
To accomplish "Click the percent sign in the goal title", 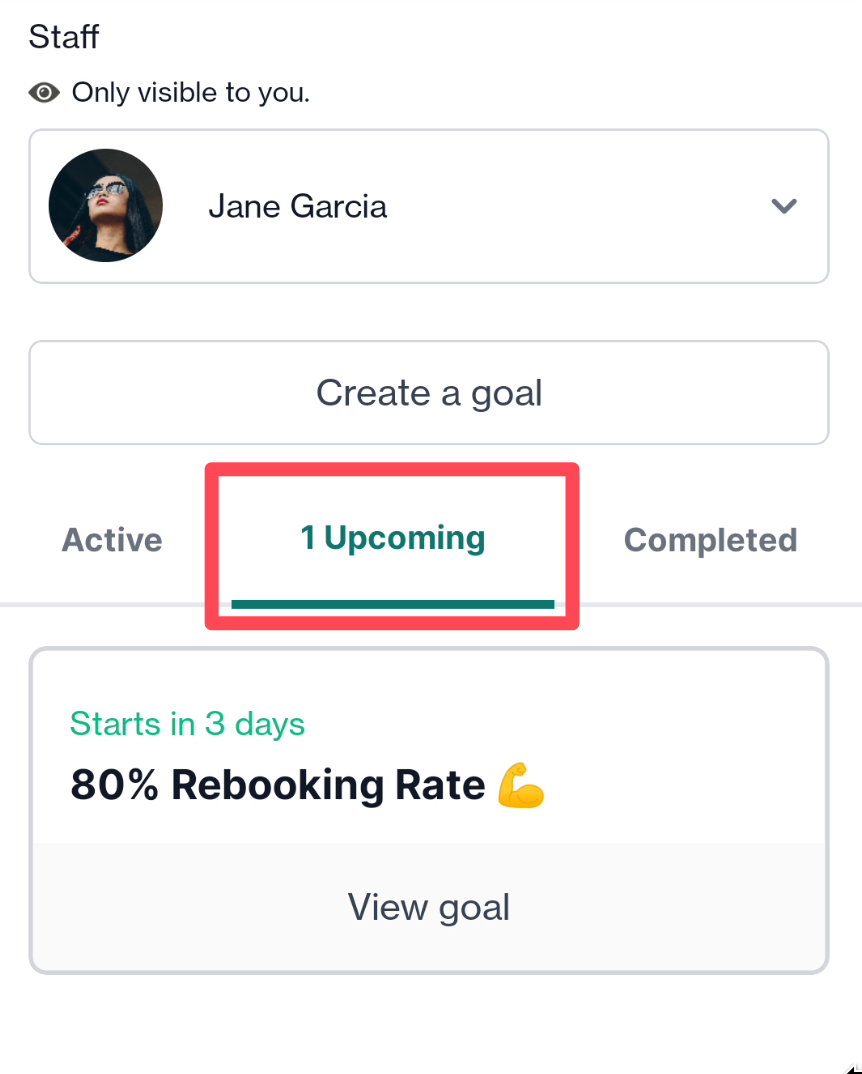I will pos(143,785).
